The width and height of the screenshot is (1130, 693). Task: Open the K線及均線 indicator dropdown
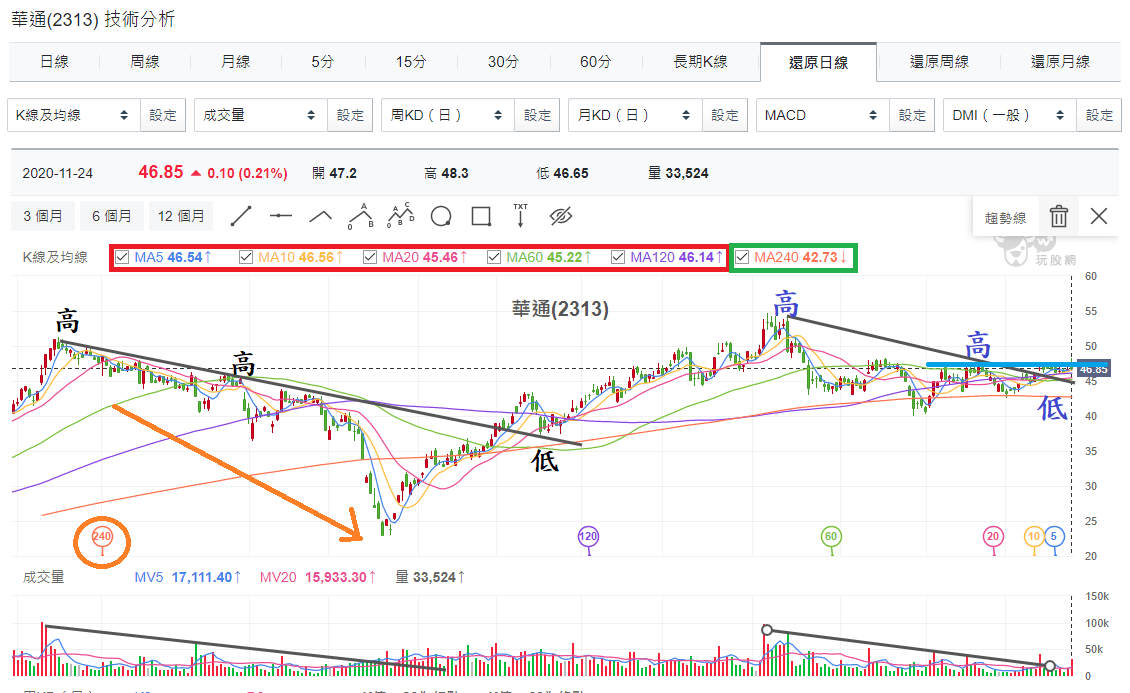point(74,115)
